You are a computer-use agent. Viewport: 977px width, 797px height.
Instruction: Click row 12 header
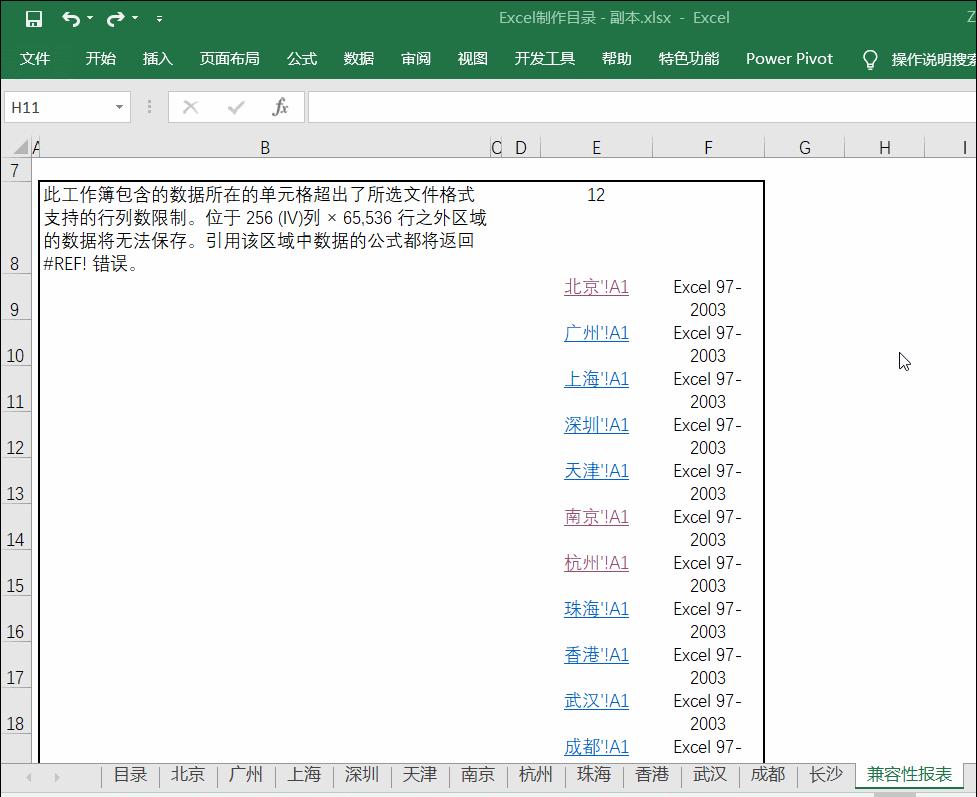tap(16, 448)
